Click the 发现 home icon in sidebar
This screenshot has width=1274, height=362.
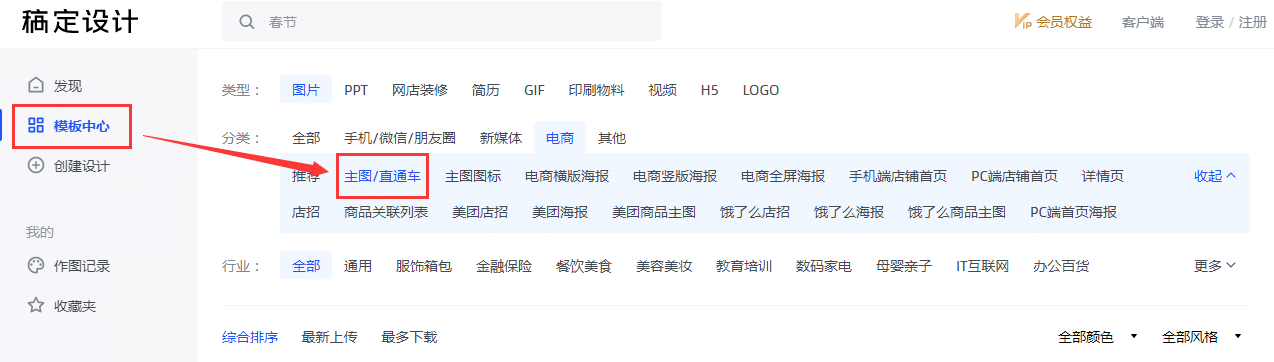(36, 85)
